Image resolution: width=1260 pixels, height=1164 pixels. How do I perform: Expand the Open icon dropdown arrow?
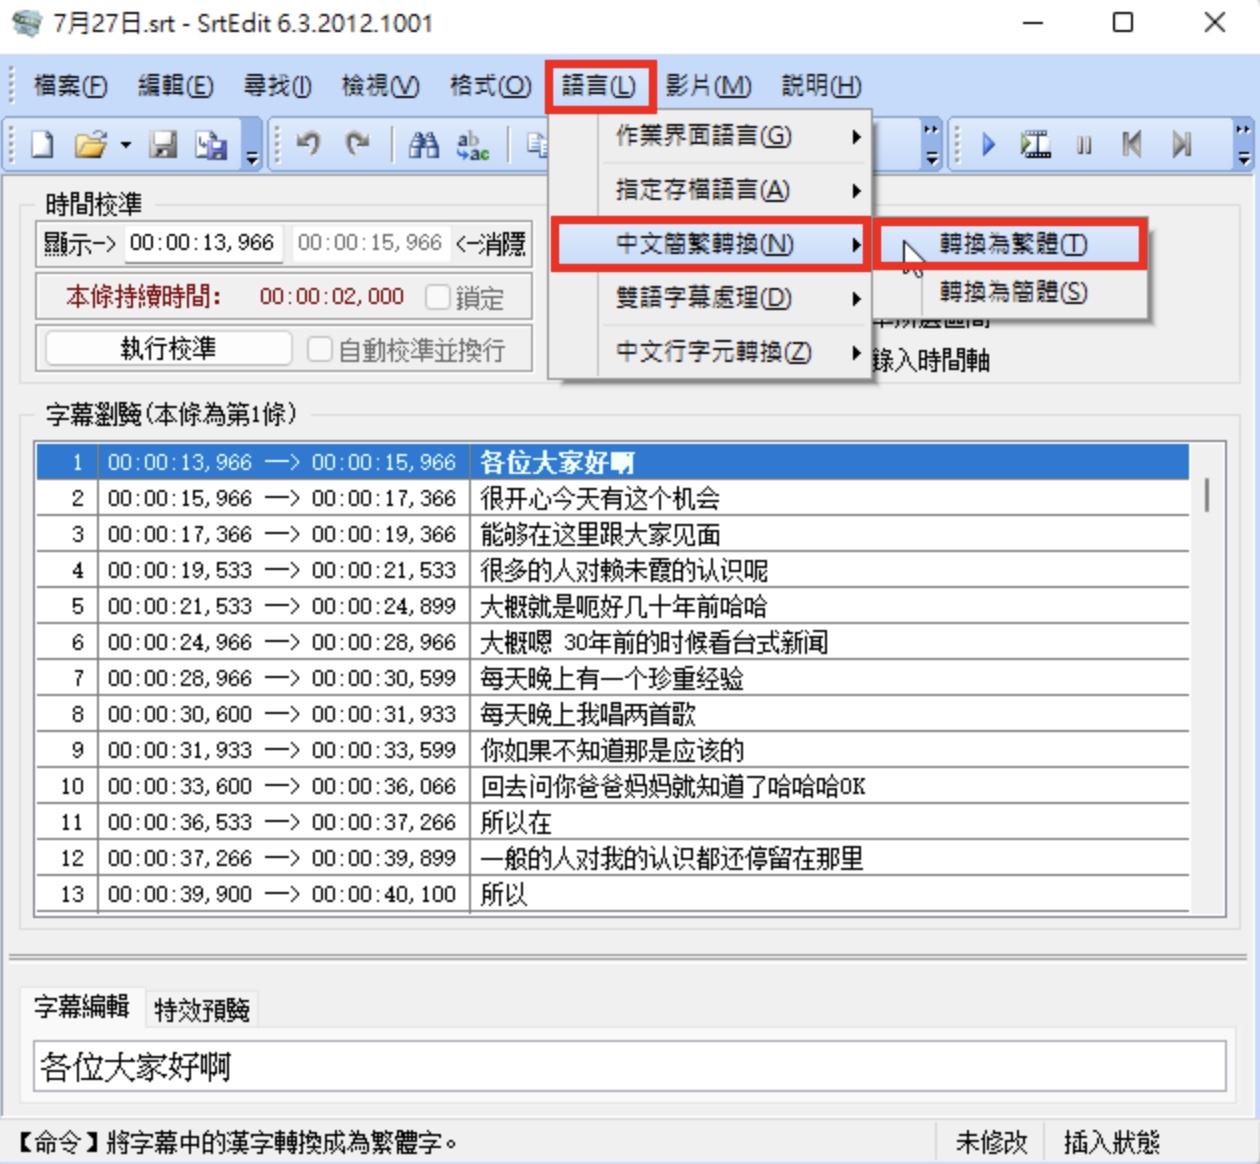point(125,146)
